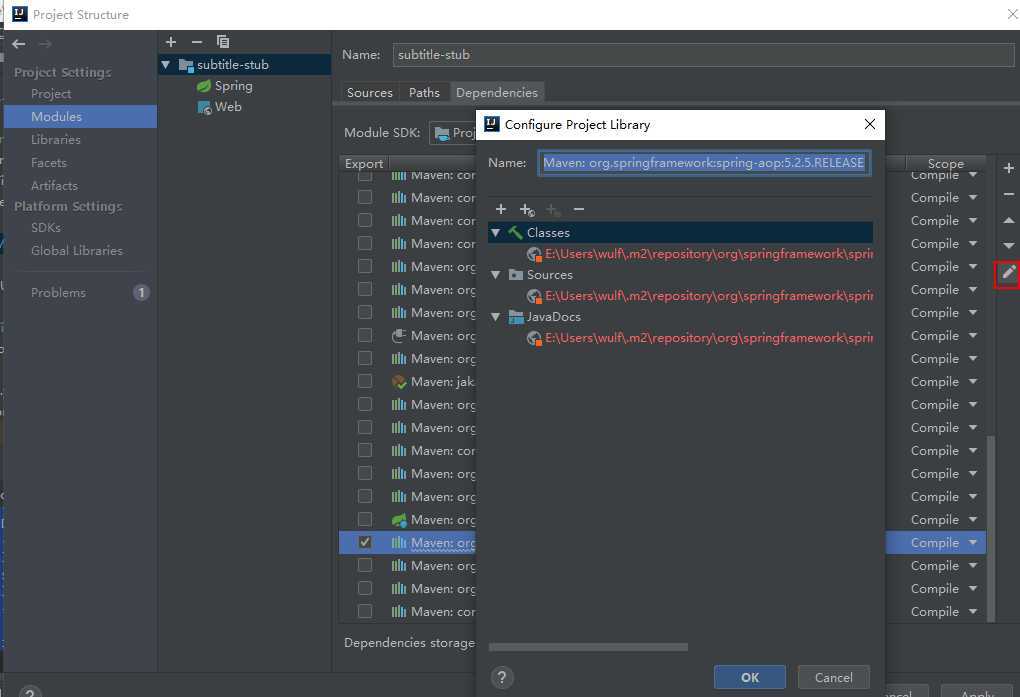Switch to the Dependencies tab
The width and height of the screenshot is (1020, 697).
click(497, 92)
